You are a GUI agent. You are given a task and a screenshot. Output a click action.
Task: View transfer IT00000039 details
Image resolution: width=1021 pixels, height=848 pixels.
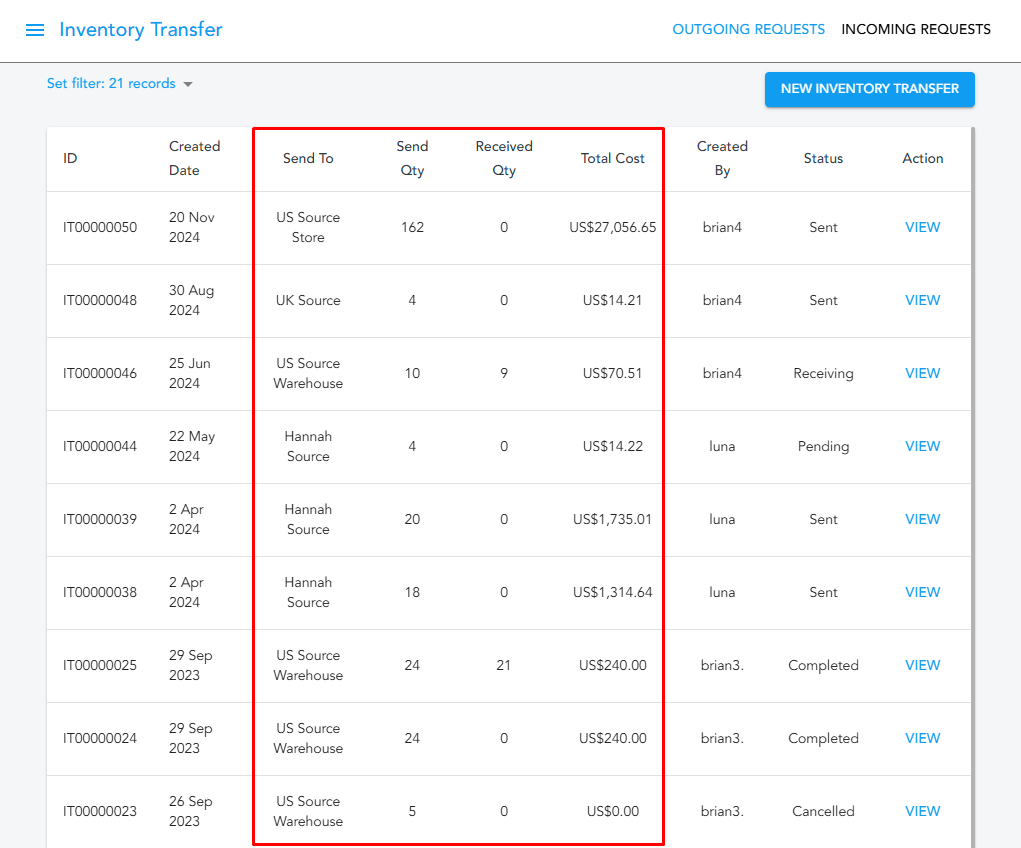click(x=922, y=519)
